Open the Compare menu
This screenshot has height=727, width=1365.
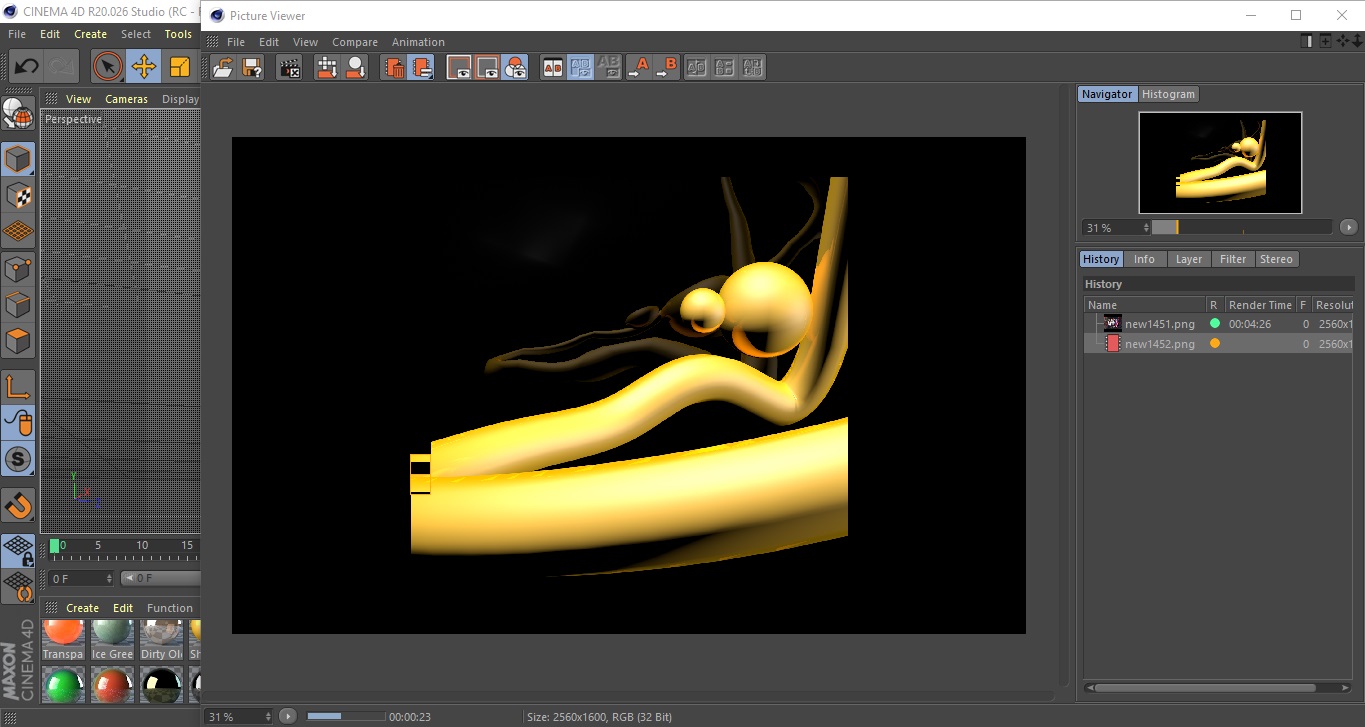pyautogui.click(x=354, y=42)
